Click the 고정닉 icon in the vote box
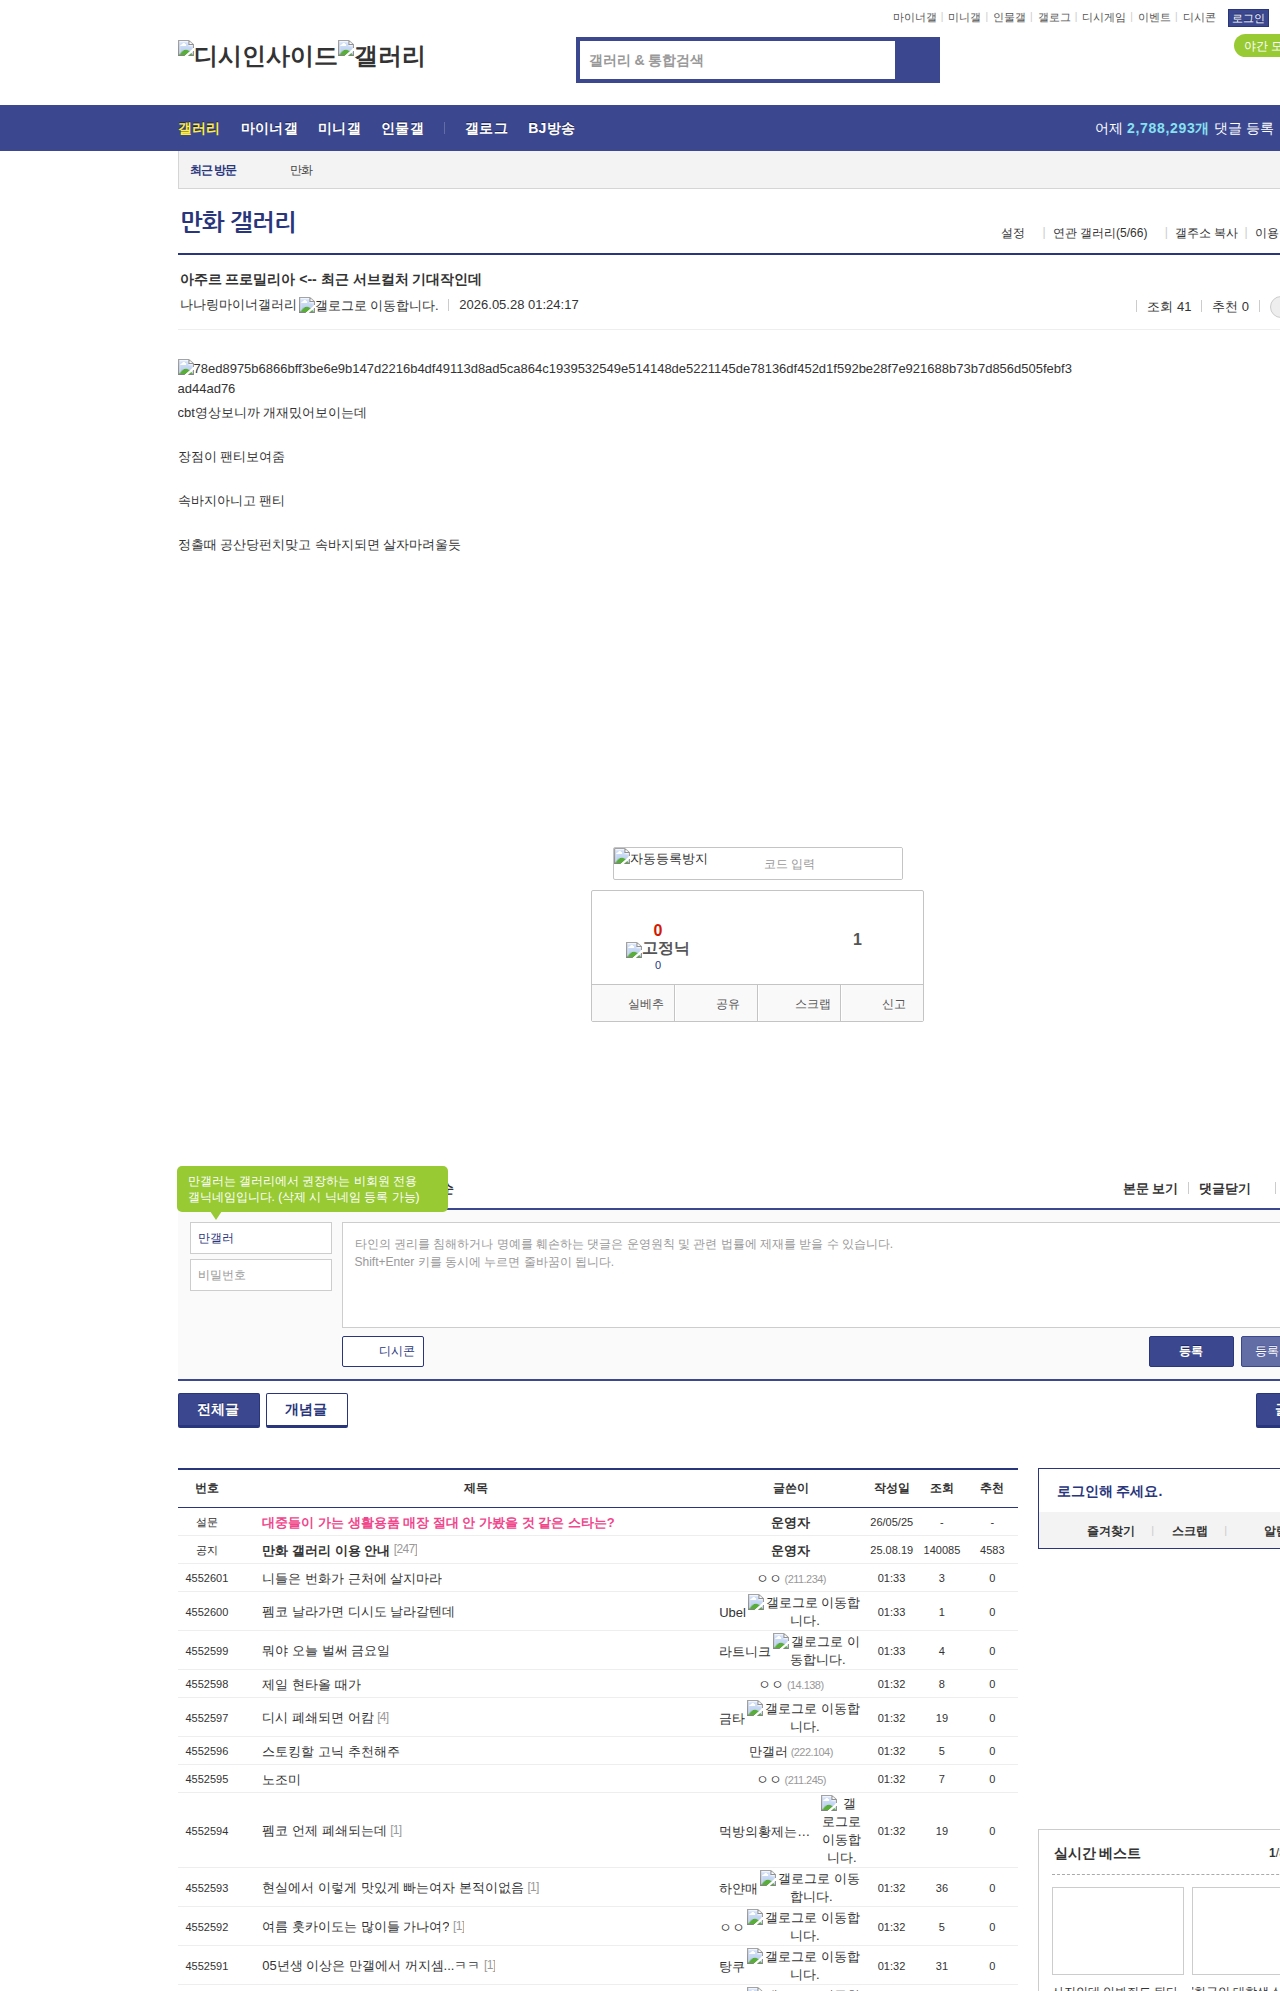1280x1991 pixels. pos(657,949)
